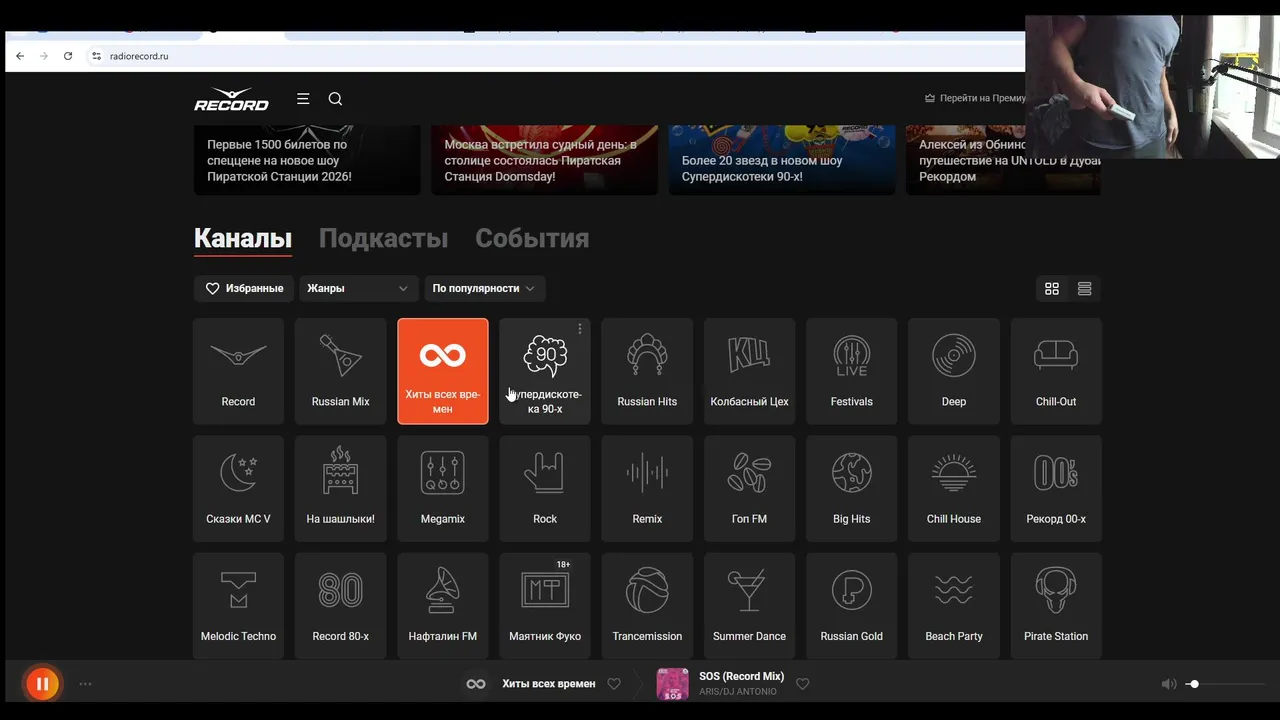Switch to list view of channels
This screenshot has width=1280, height=720.
point(1084,288)
